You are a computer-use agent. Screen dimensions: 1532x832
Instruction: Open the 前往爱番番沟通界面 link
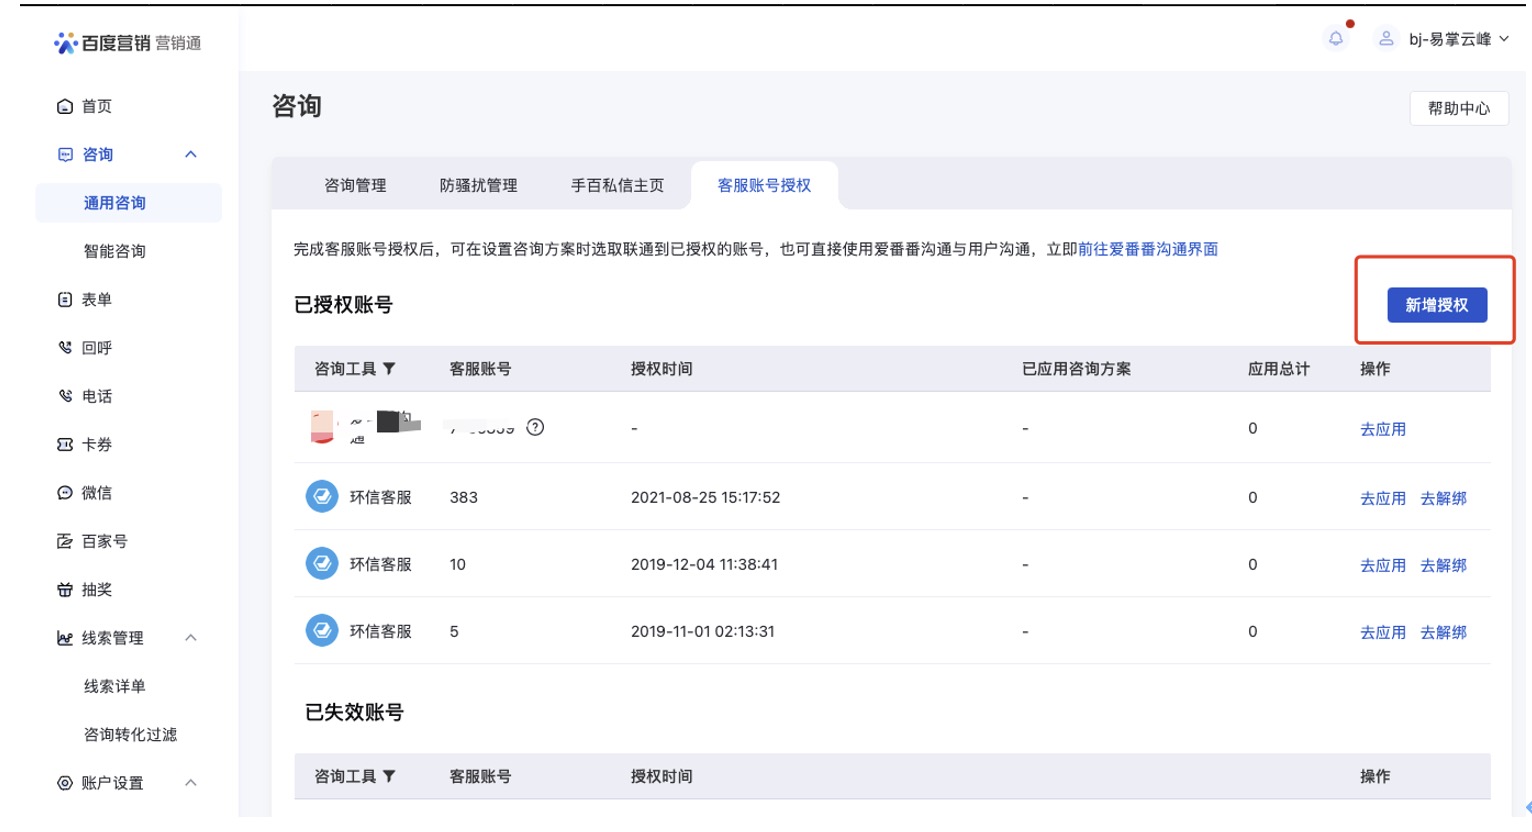click(1147, 249)
